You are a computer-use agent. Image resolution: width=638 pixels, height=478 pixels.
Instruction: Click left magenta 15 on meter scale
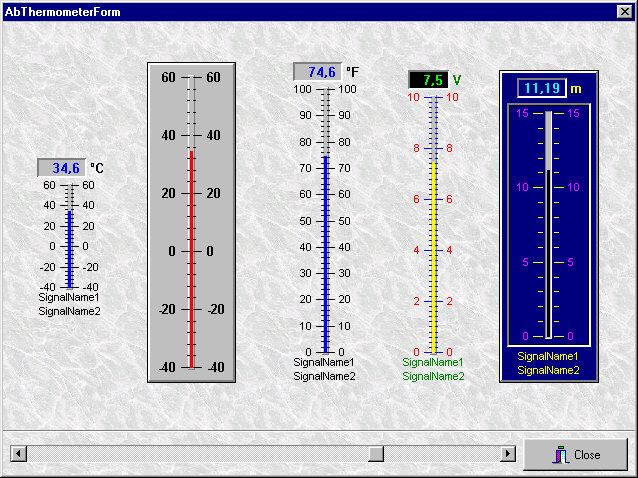coord(522,113)
